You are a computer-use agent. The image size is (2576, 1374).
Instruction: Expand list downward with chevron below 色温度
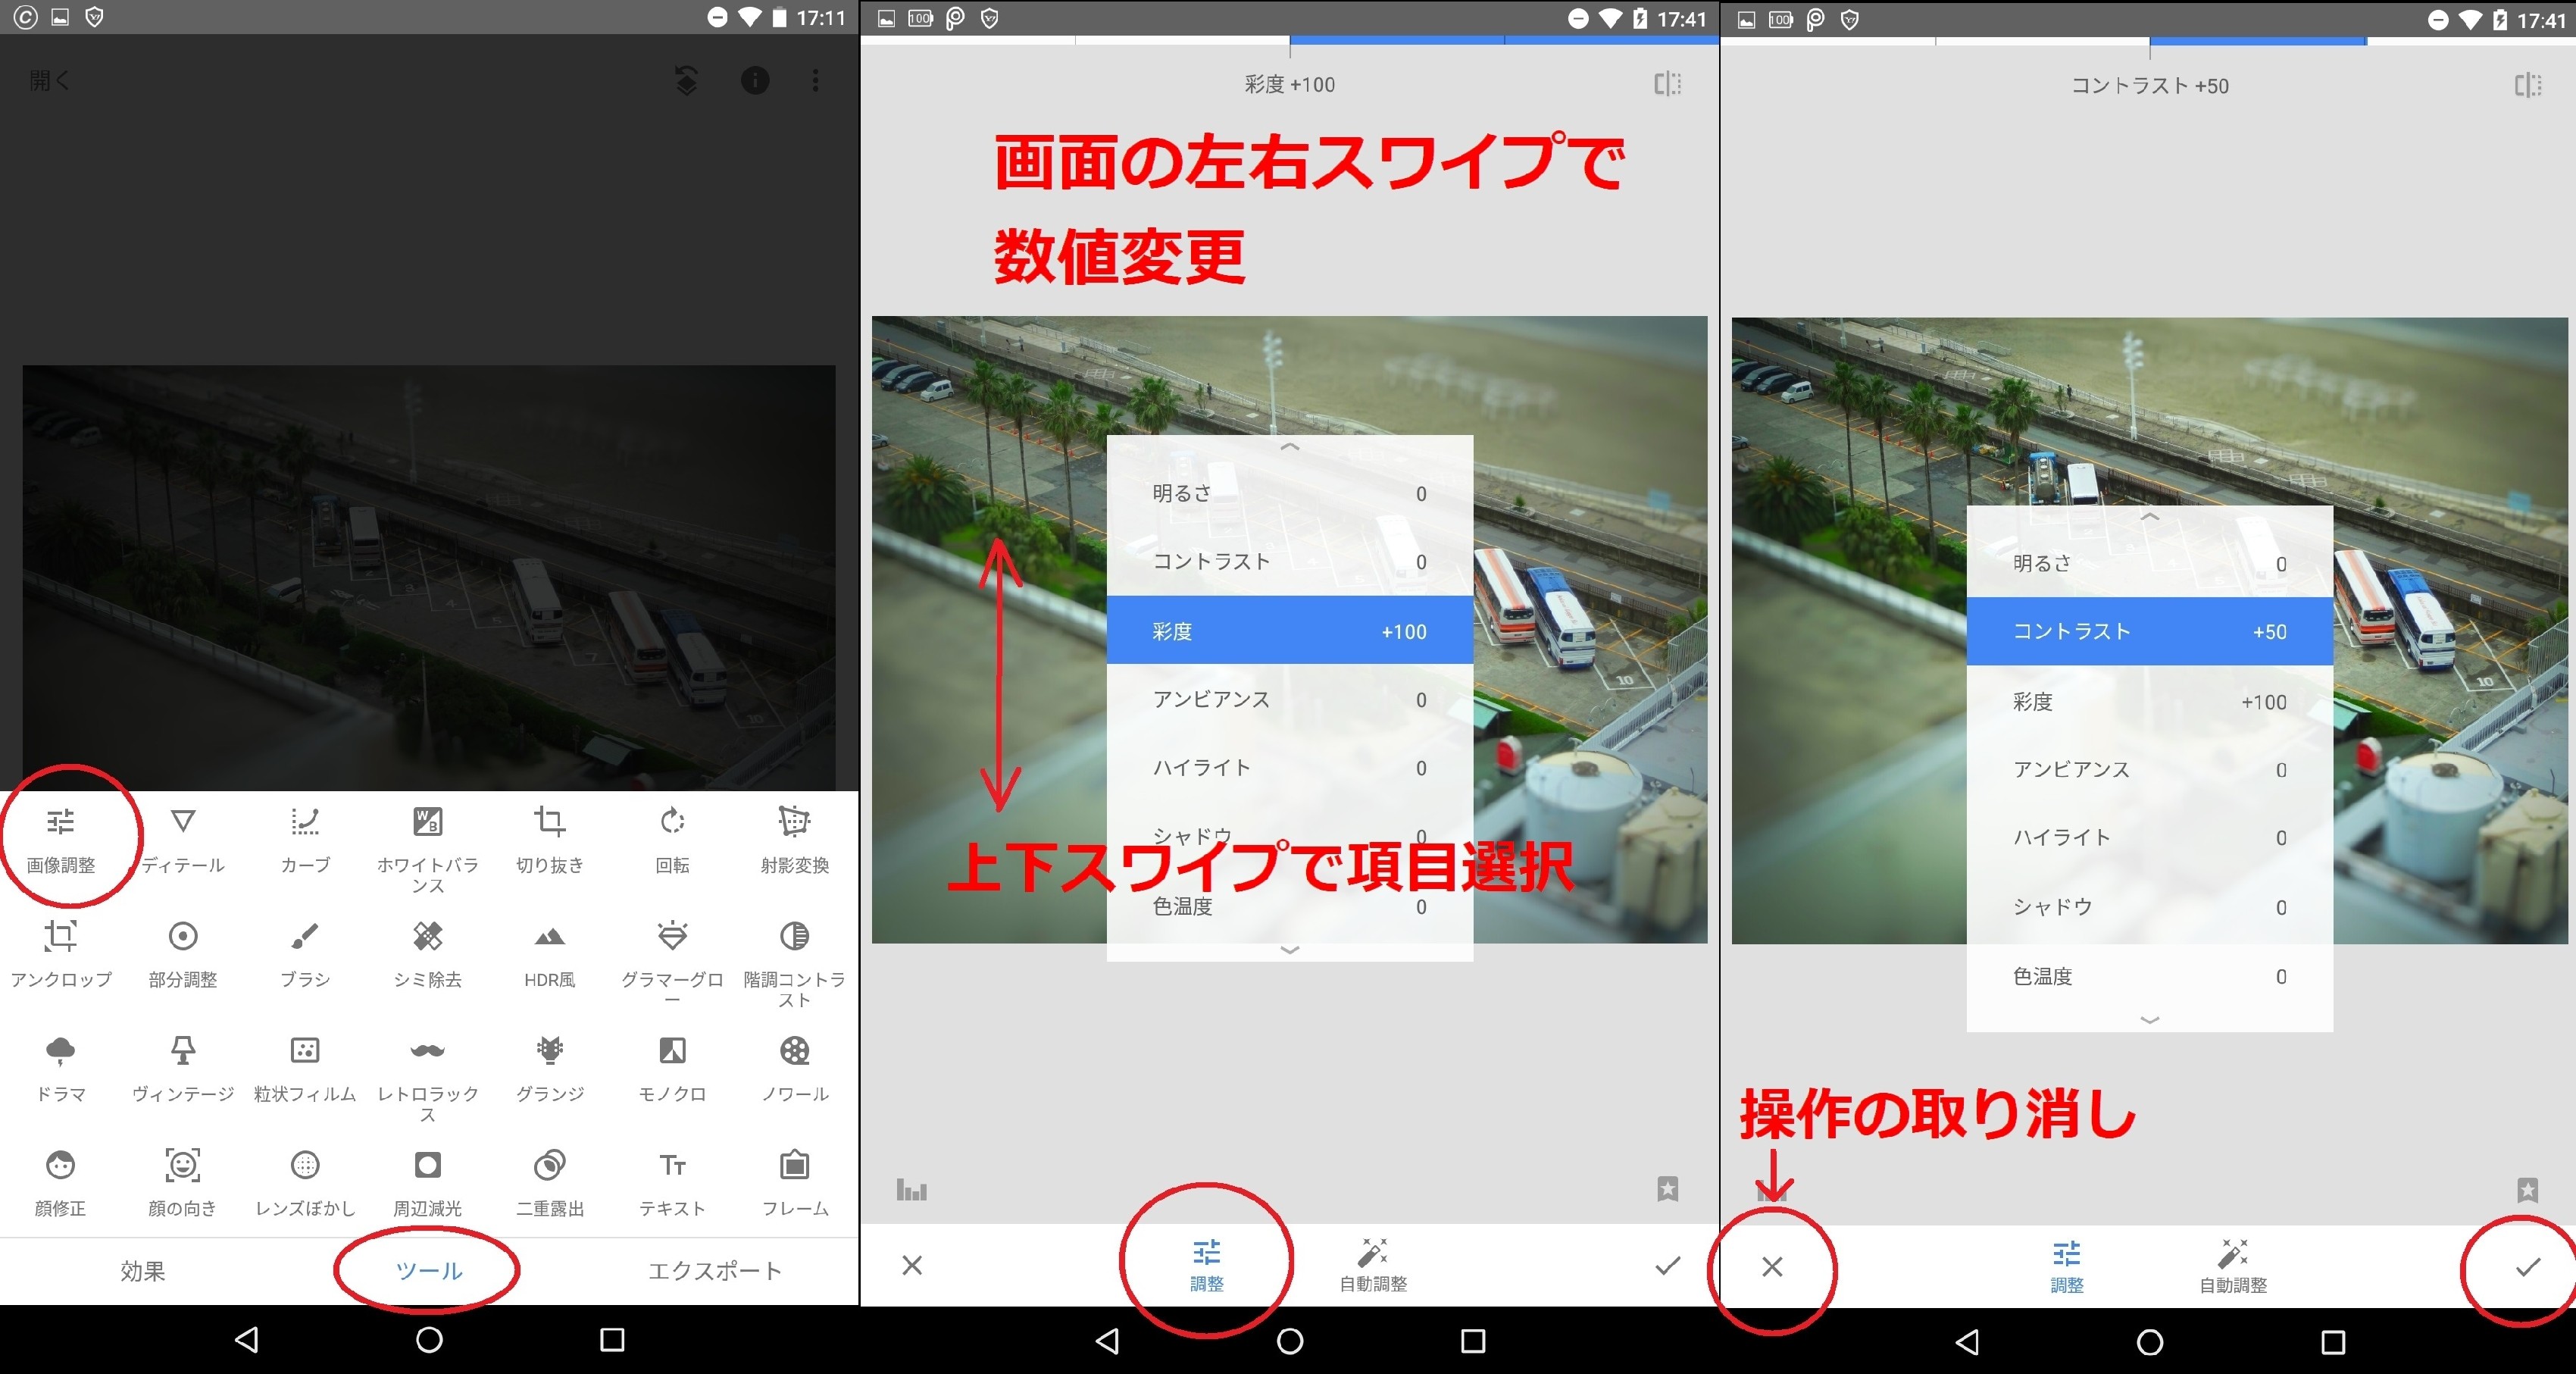pos(1289,950)
